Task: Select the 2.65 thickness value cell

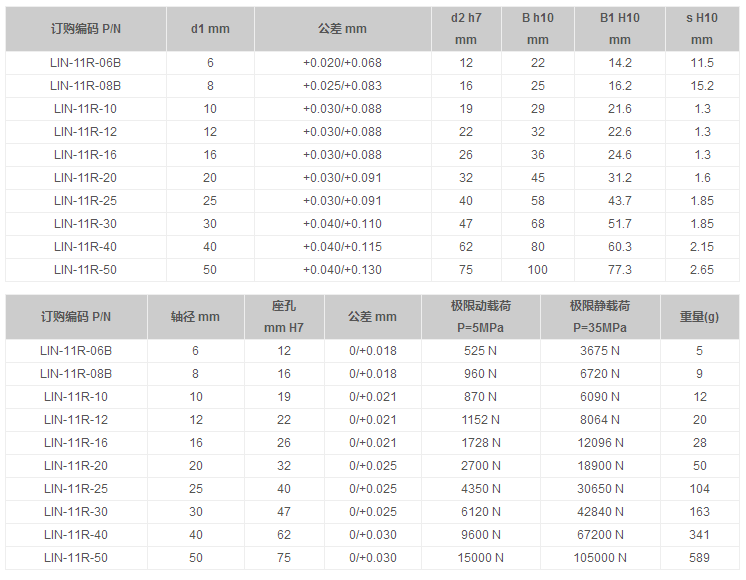Action: [702, 270]
